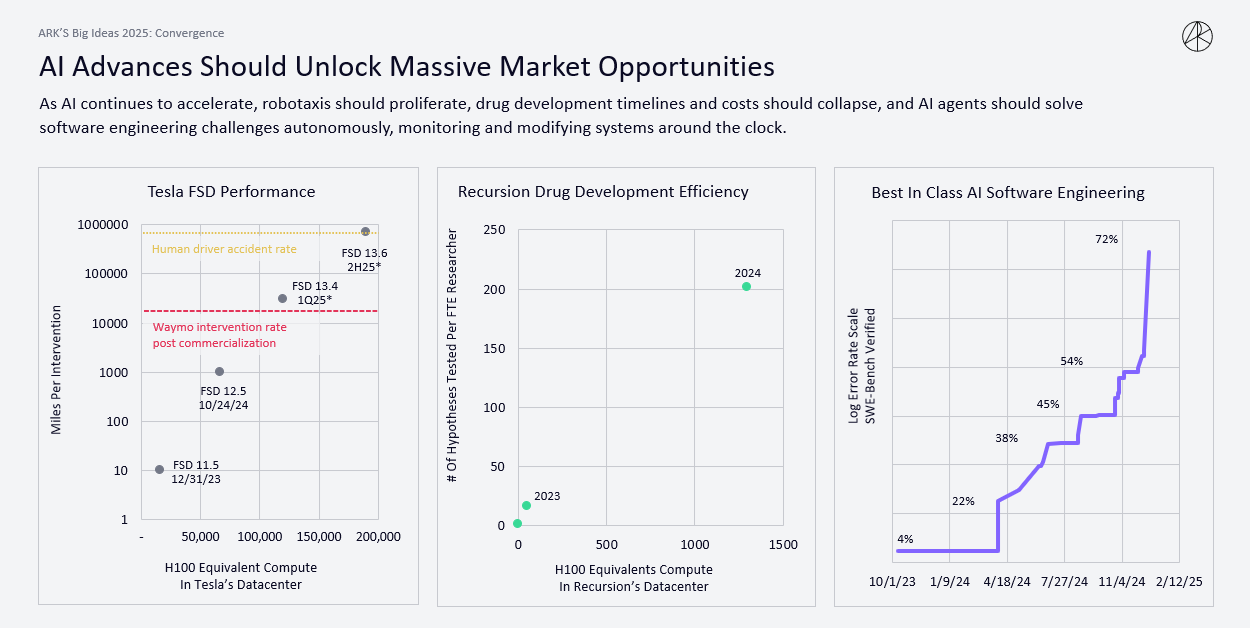
Task: Click the 250 y-axis tick label
Action: pos(495,230)
